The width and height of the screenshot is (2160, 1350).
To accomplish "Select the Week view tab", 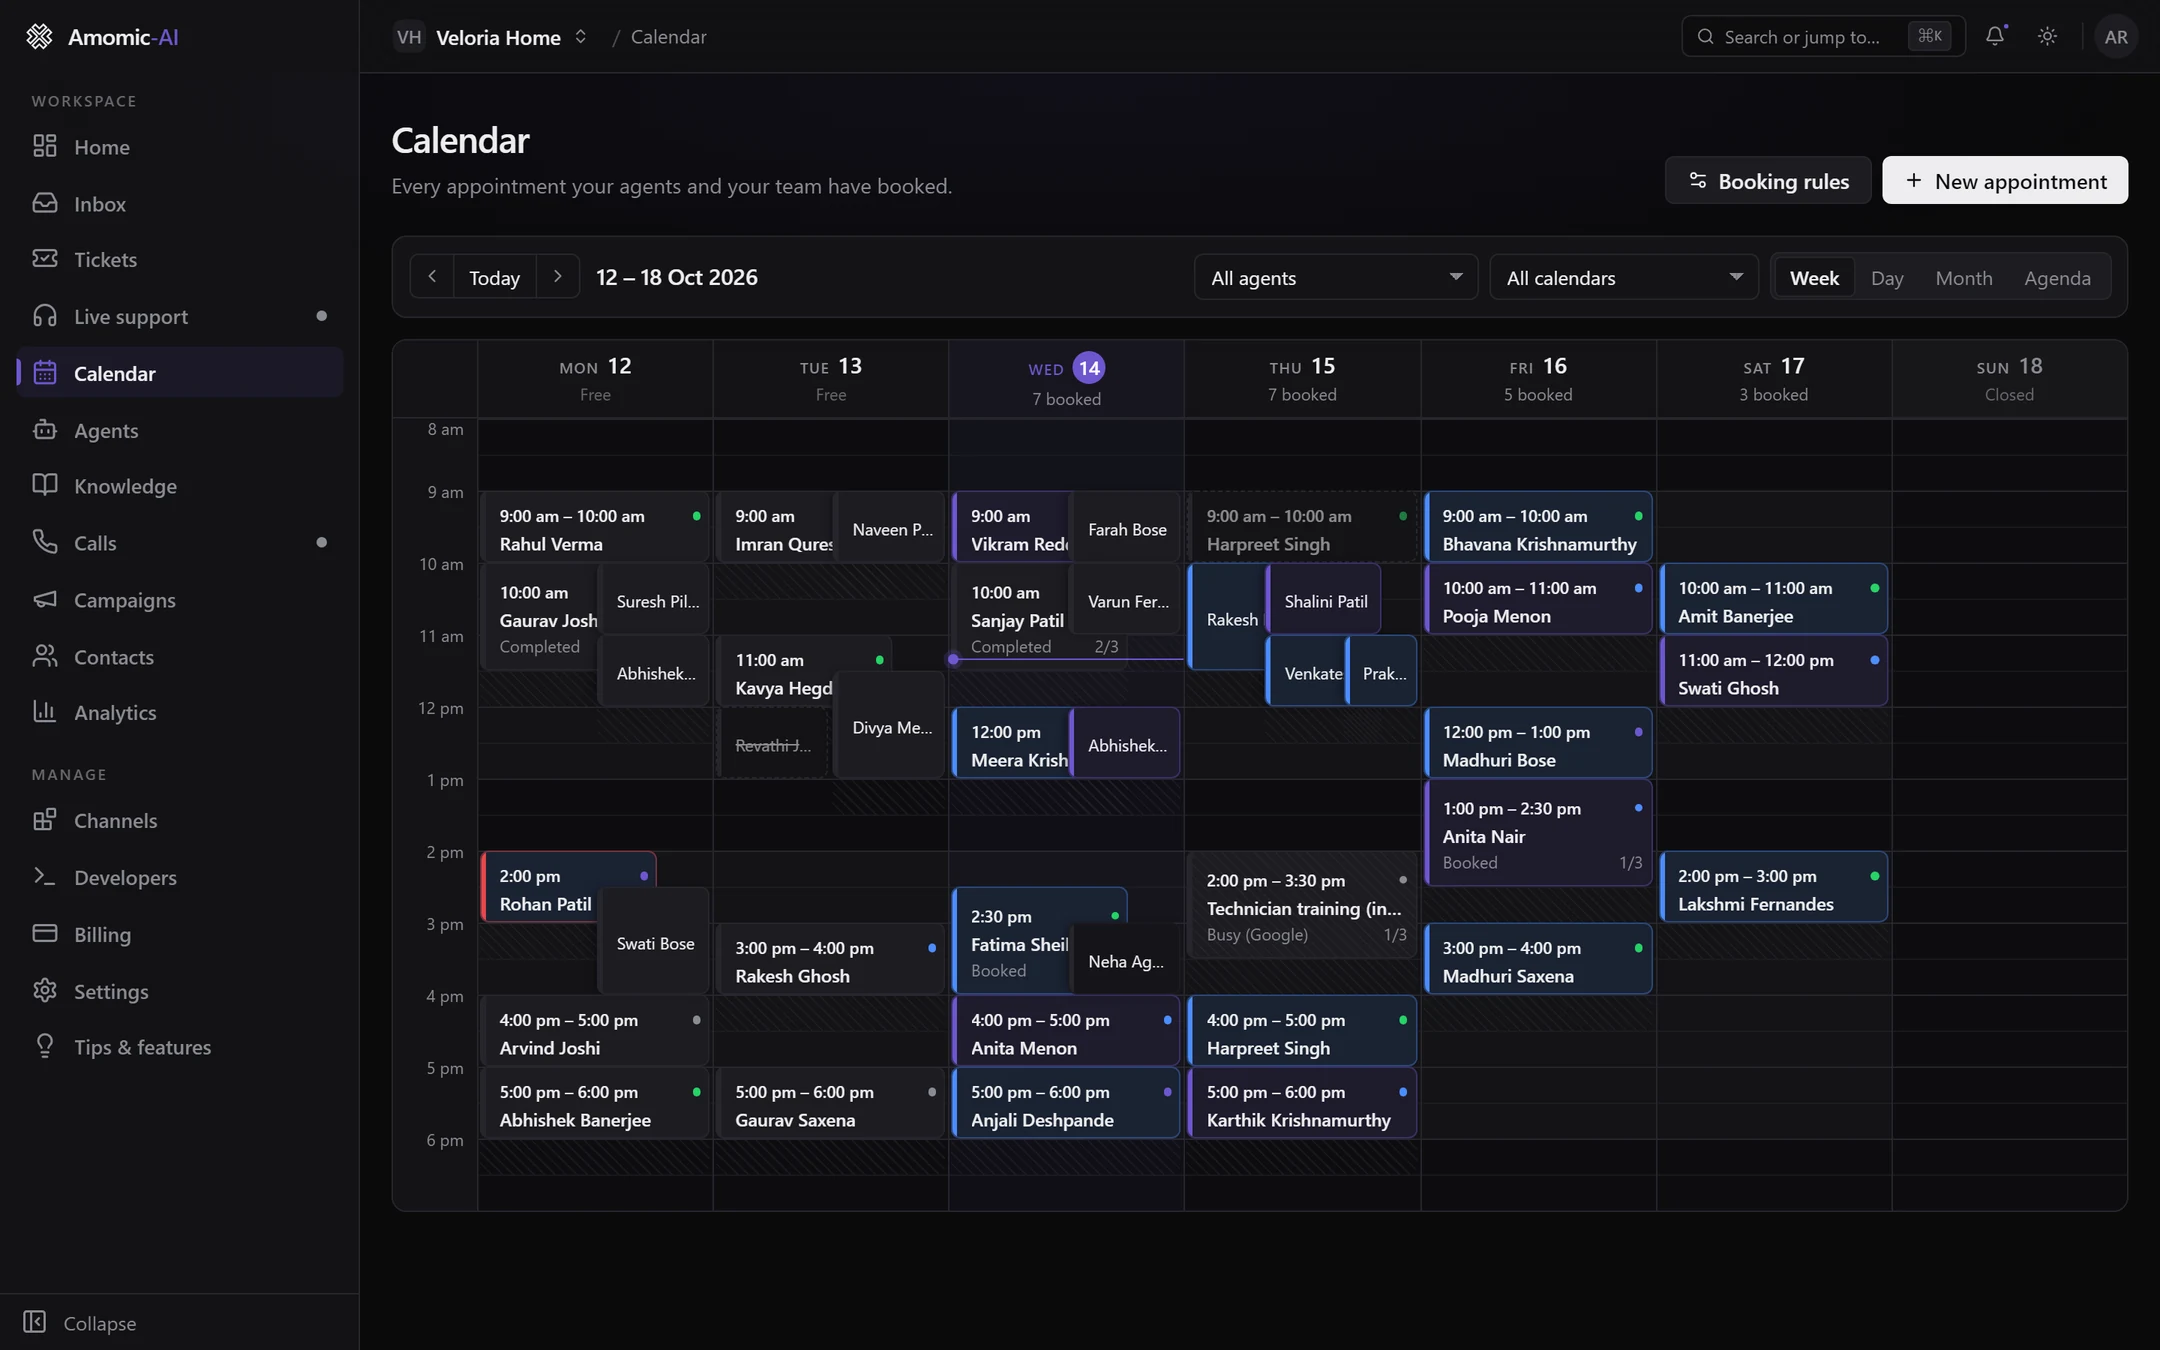I will [x=1814, y=277].
